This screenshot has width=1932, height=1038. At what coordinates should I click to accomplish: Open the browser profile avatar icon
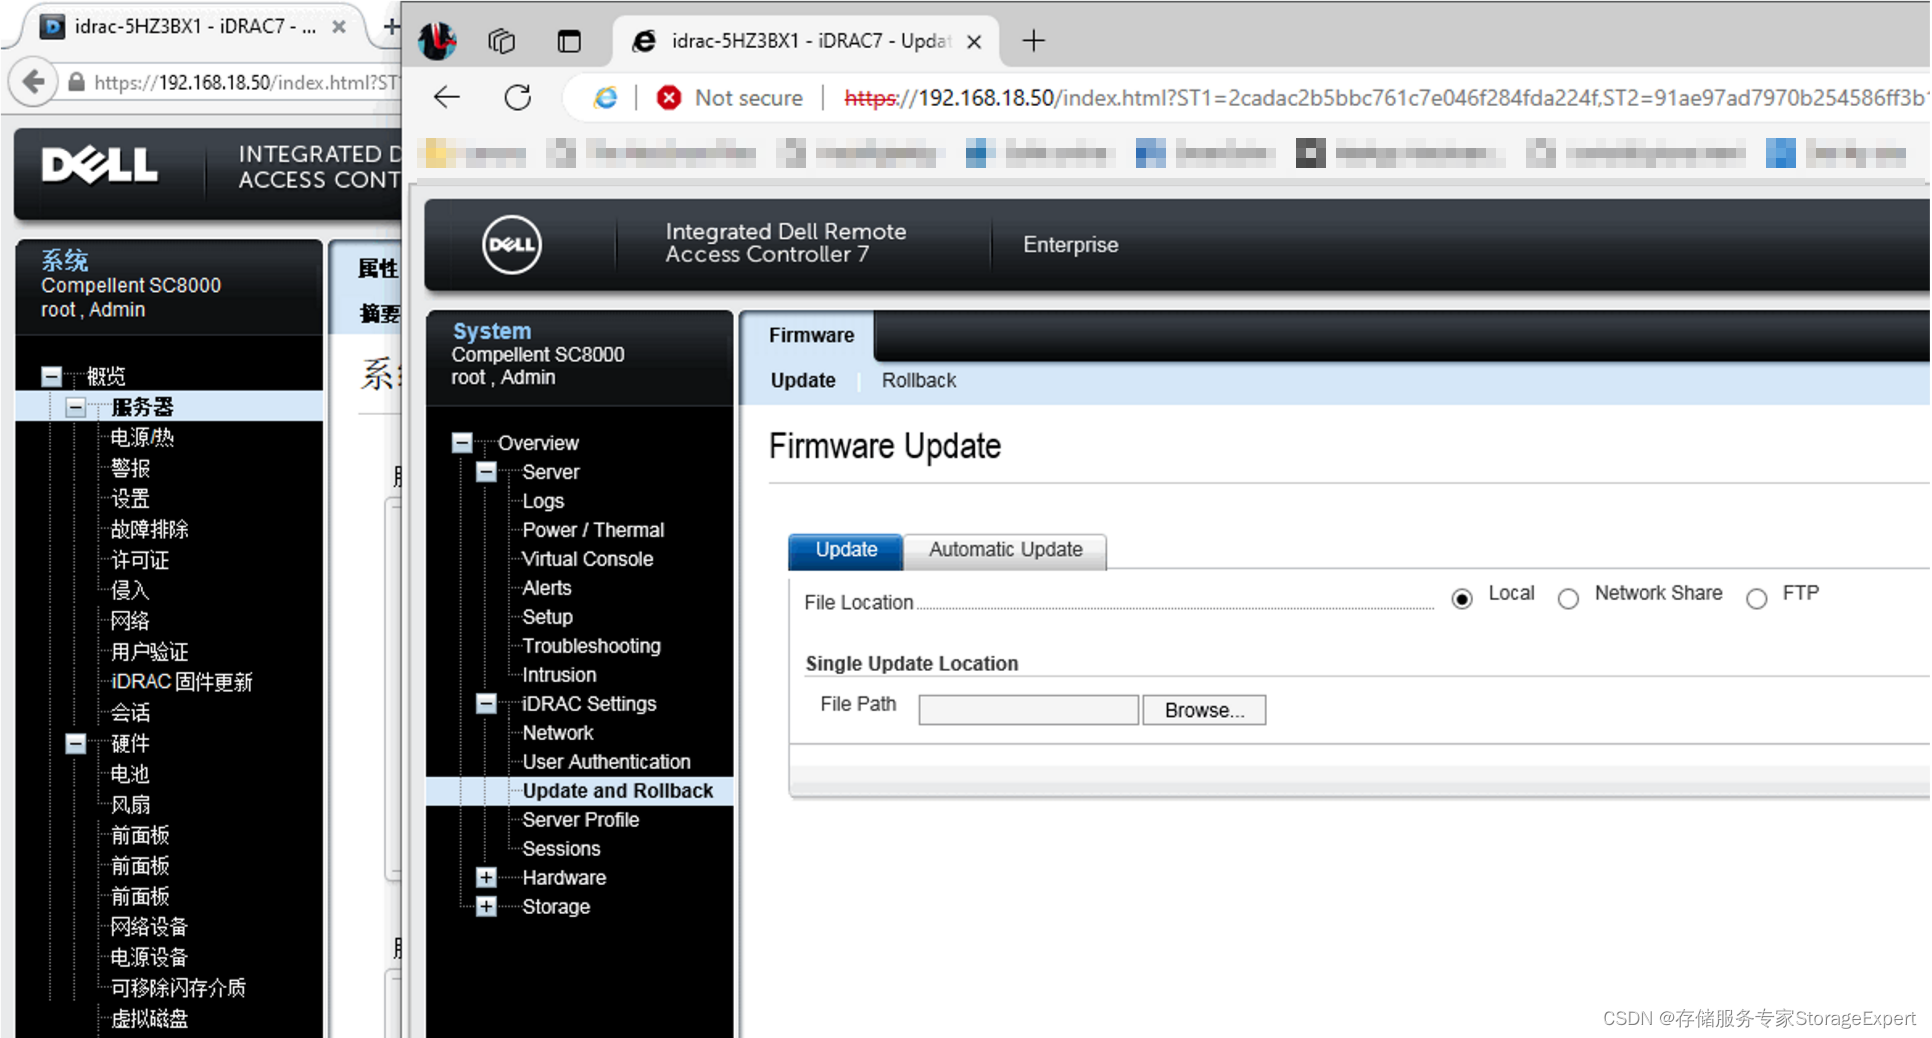pos(437,41)
